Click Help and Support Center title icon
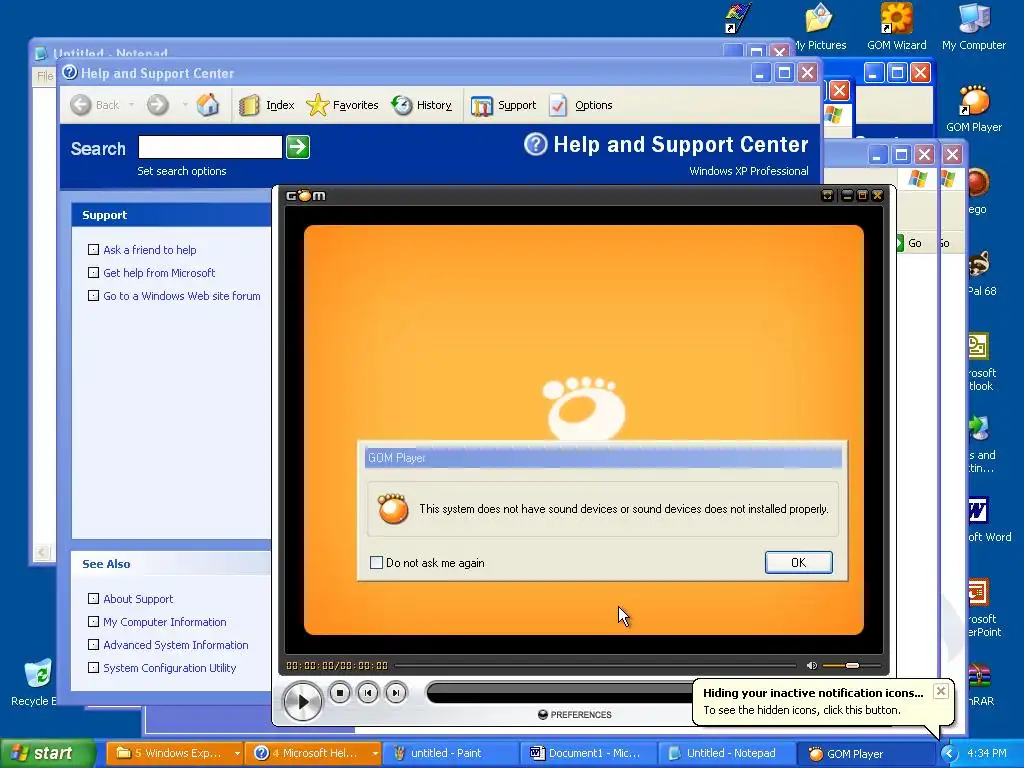Viewport: 1024px width, 768px height. [x=70, y=72]
